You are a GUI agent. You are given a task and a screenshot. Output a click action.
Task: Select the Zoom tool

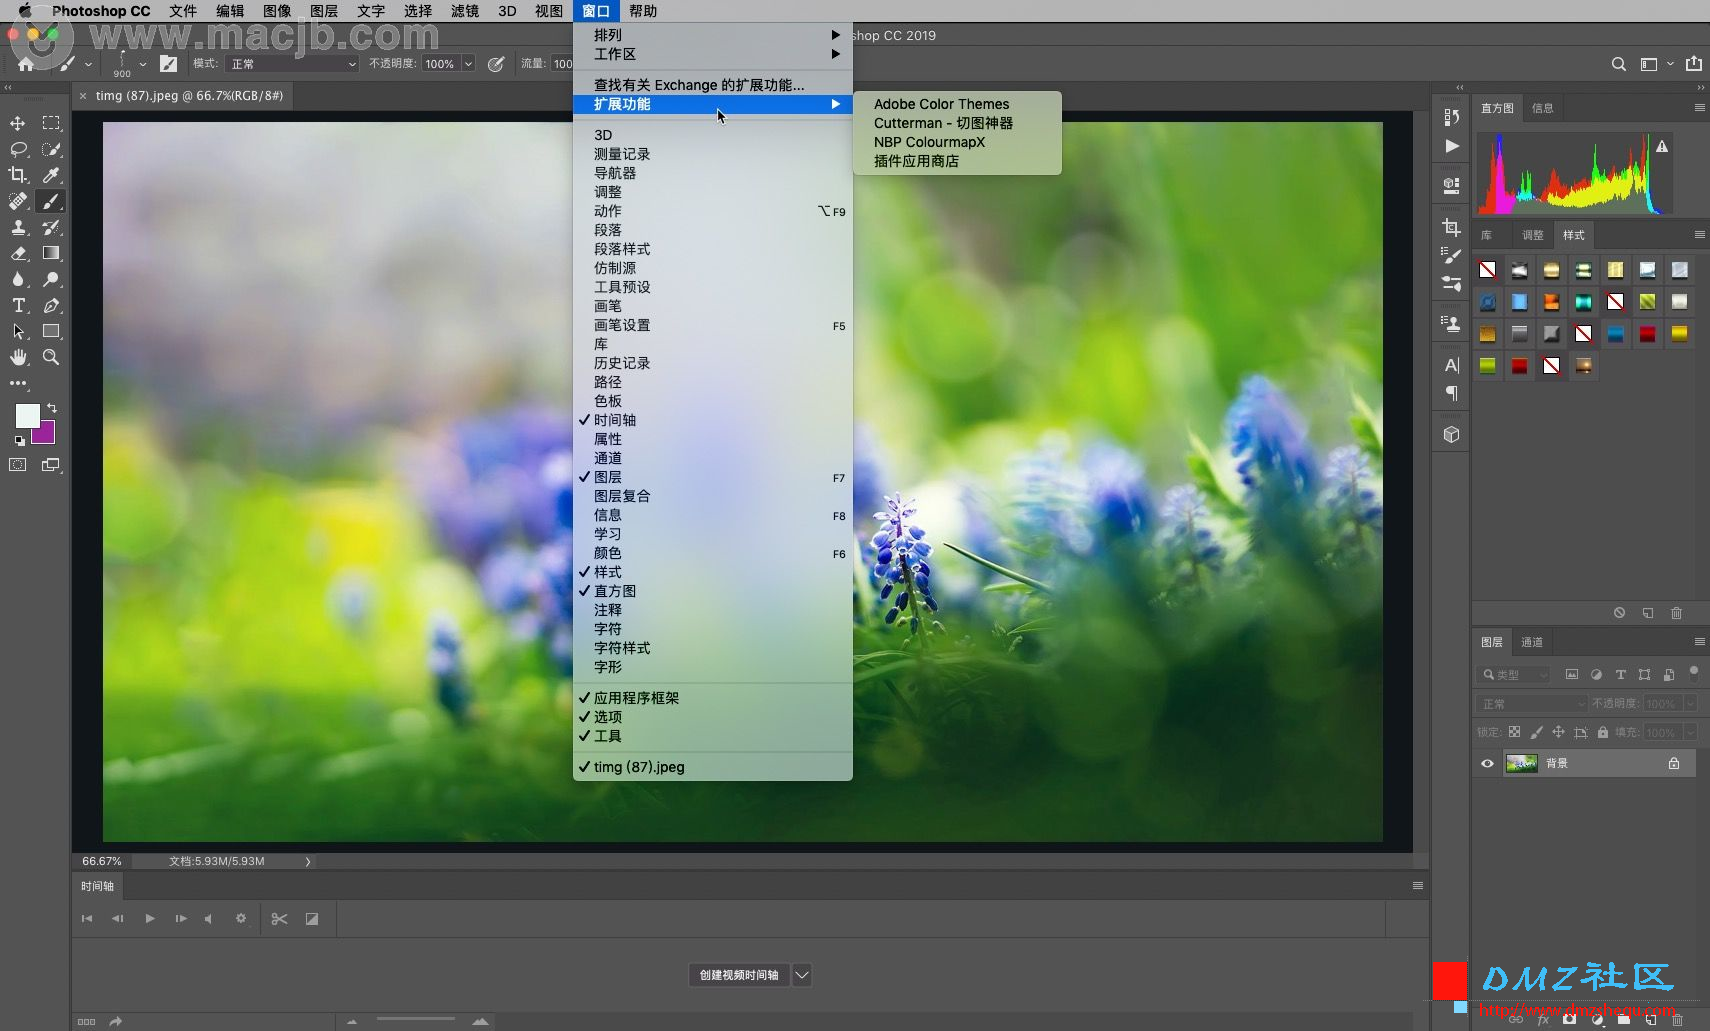[x=51, y=357]
